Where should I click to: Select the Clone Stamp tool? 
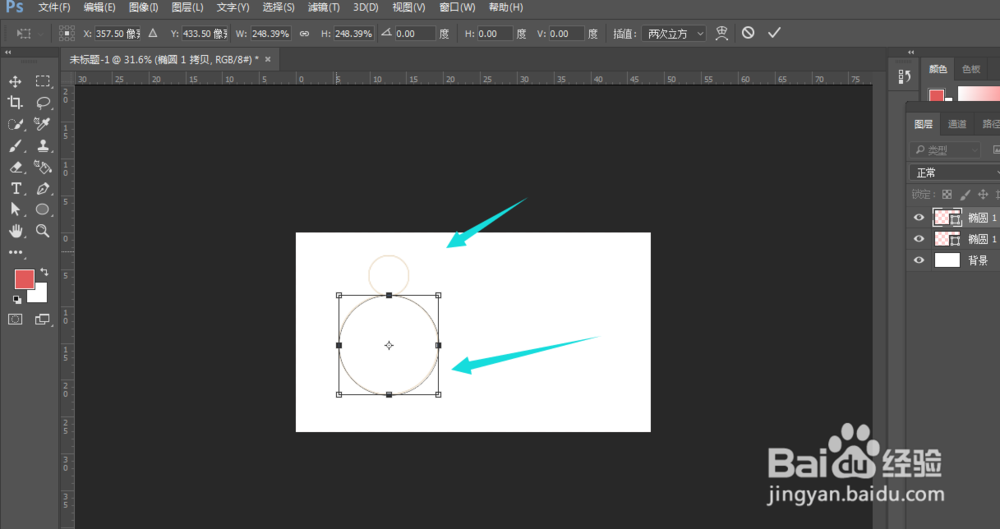click(x=43, y=146)
